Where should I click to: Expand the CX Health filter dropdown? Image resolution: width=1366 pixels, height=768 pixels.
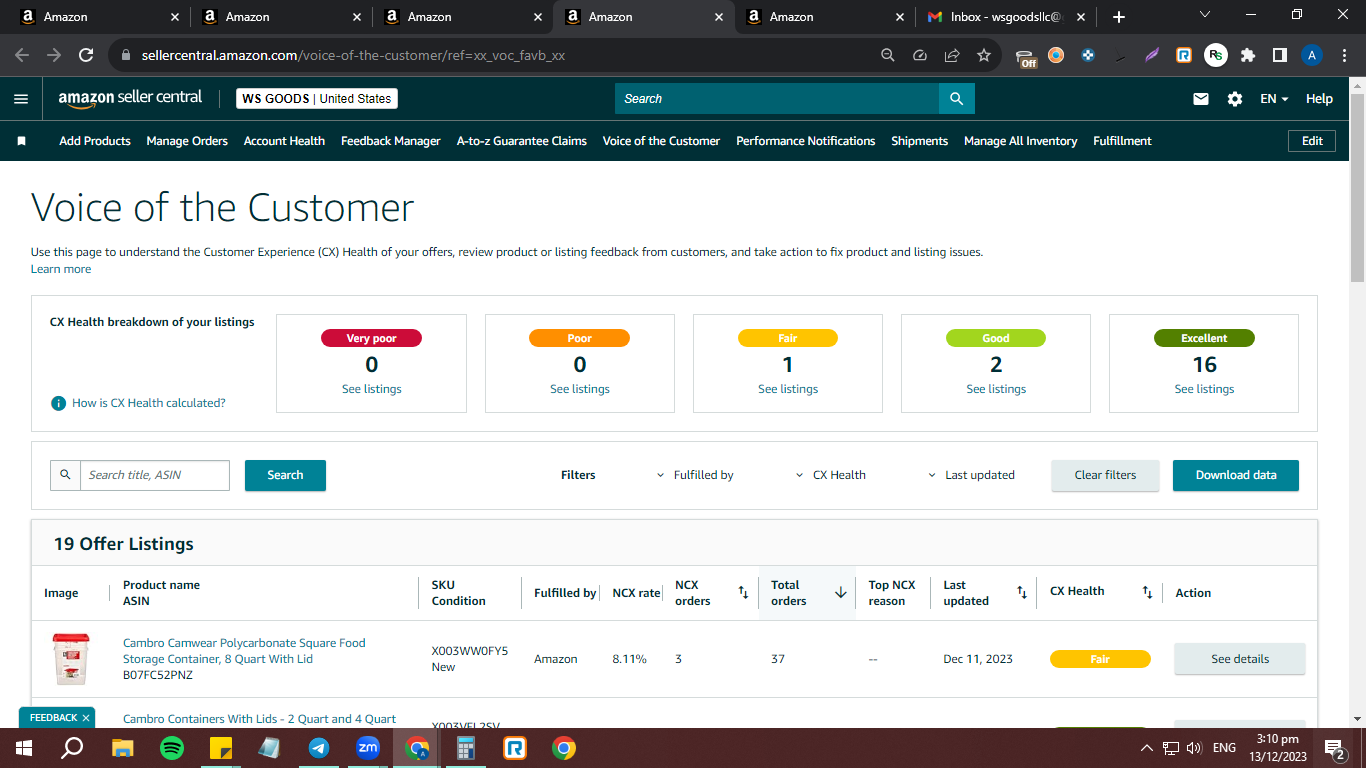click(831, 475)
